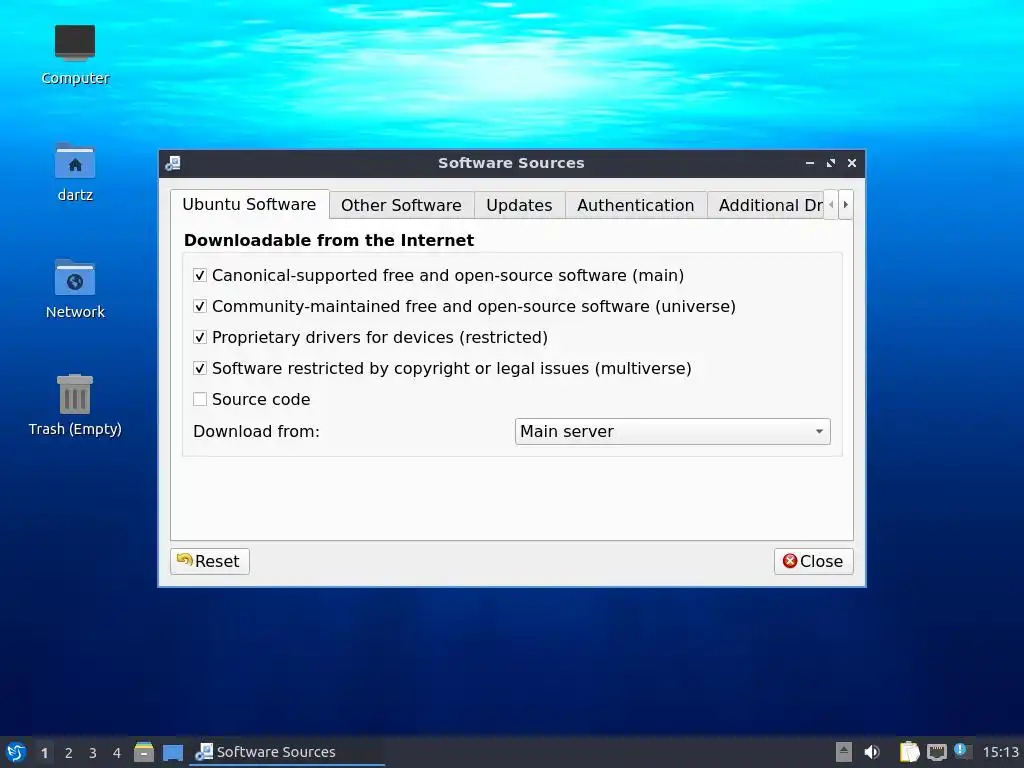The height and width of the screenshot is (768, 1024).
Task: Click the Reset button
Action: coord(210,562)
